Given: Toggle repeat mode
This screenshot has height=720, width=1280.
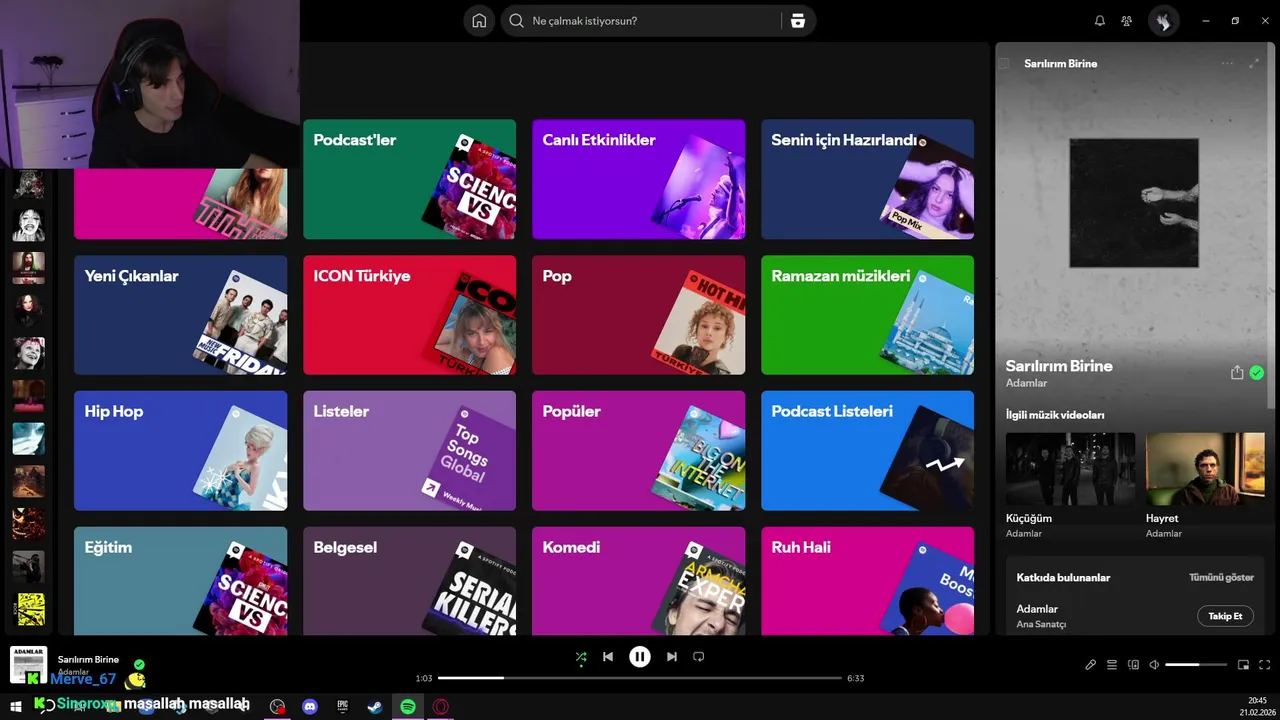Looking at the screenshot, I should pyautogui.click(x=699, y=657).
